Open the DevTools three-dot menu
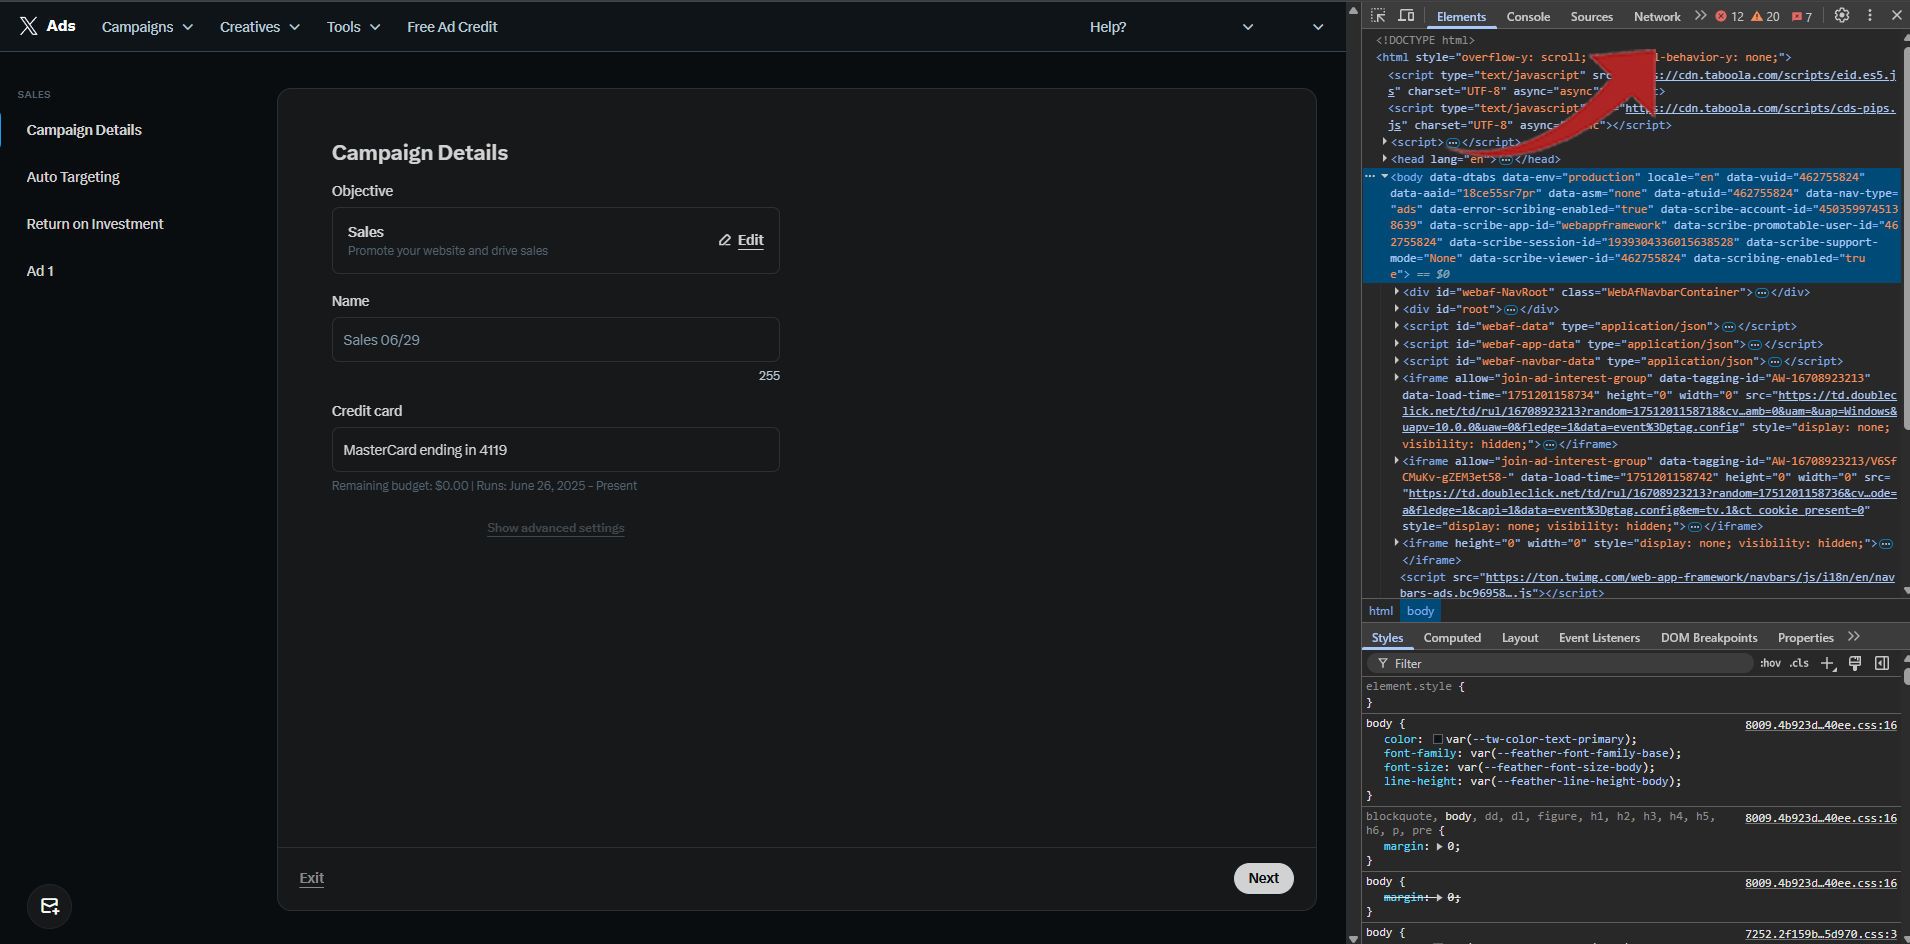The height and width of the screenshot is (944, 1910). pyautogui.click(x=1870, y=16)
